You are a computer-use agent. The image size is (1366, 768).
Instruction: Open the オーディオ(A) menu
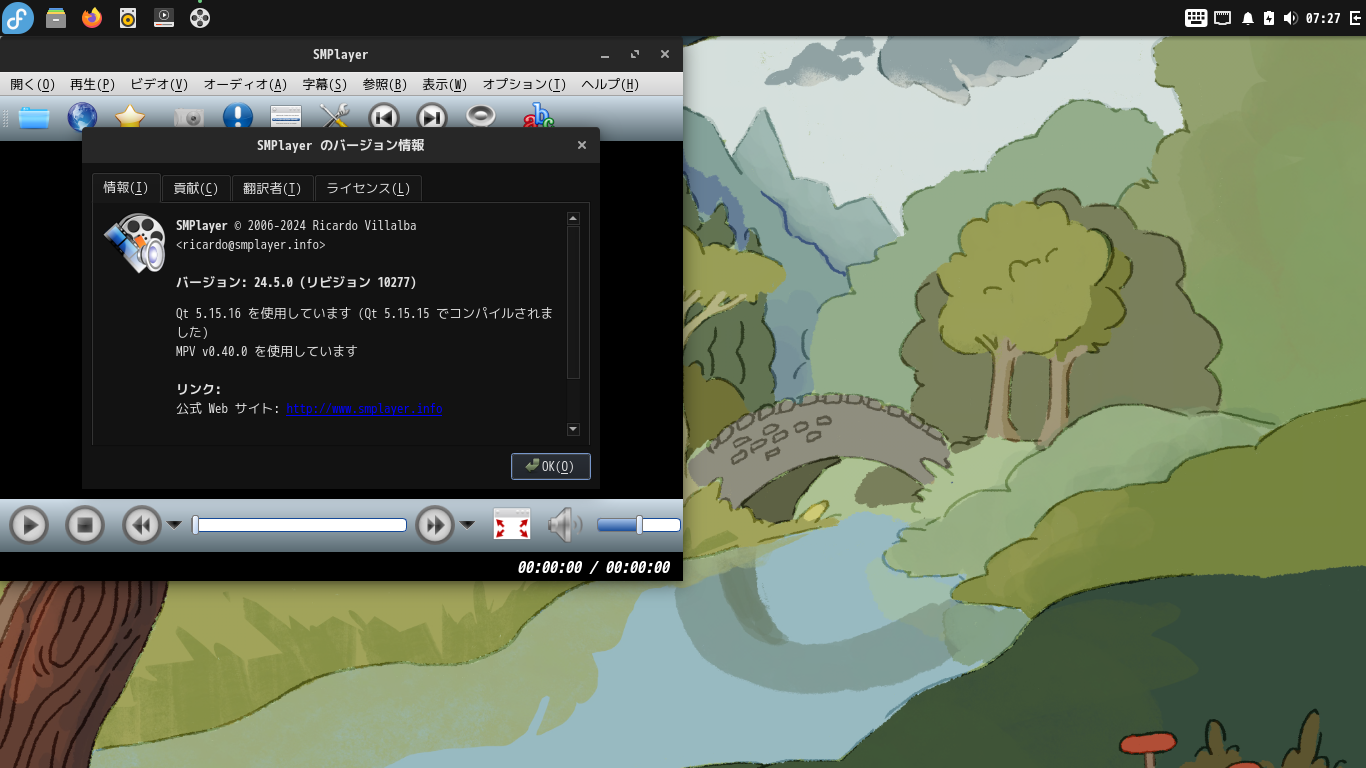(245, 84)
